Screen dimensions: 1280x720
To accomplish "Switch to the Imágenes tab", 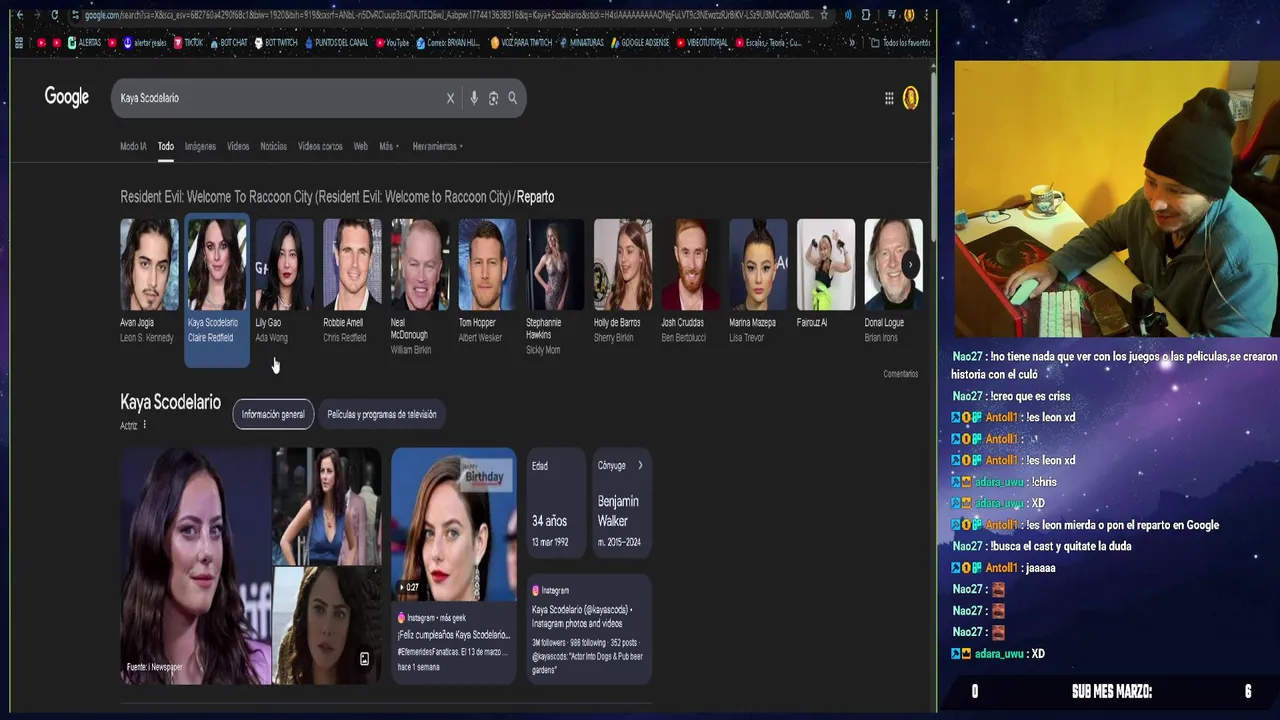I will click(x=200, y=146).
